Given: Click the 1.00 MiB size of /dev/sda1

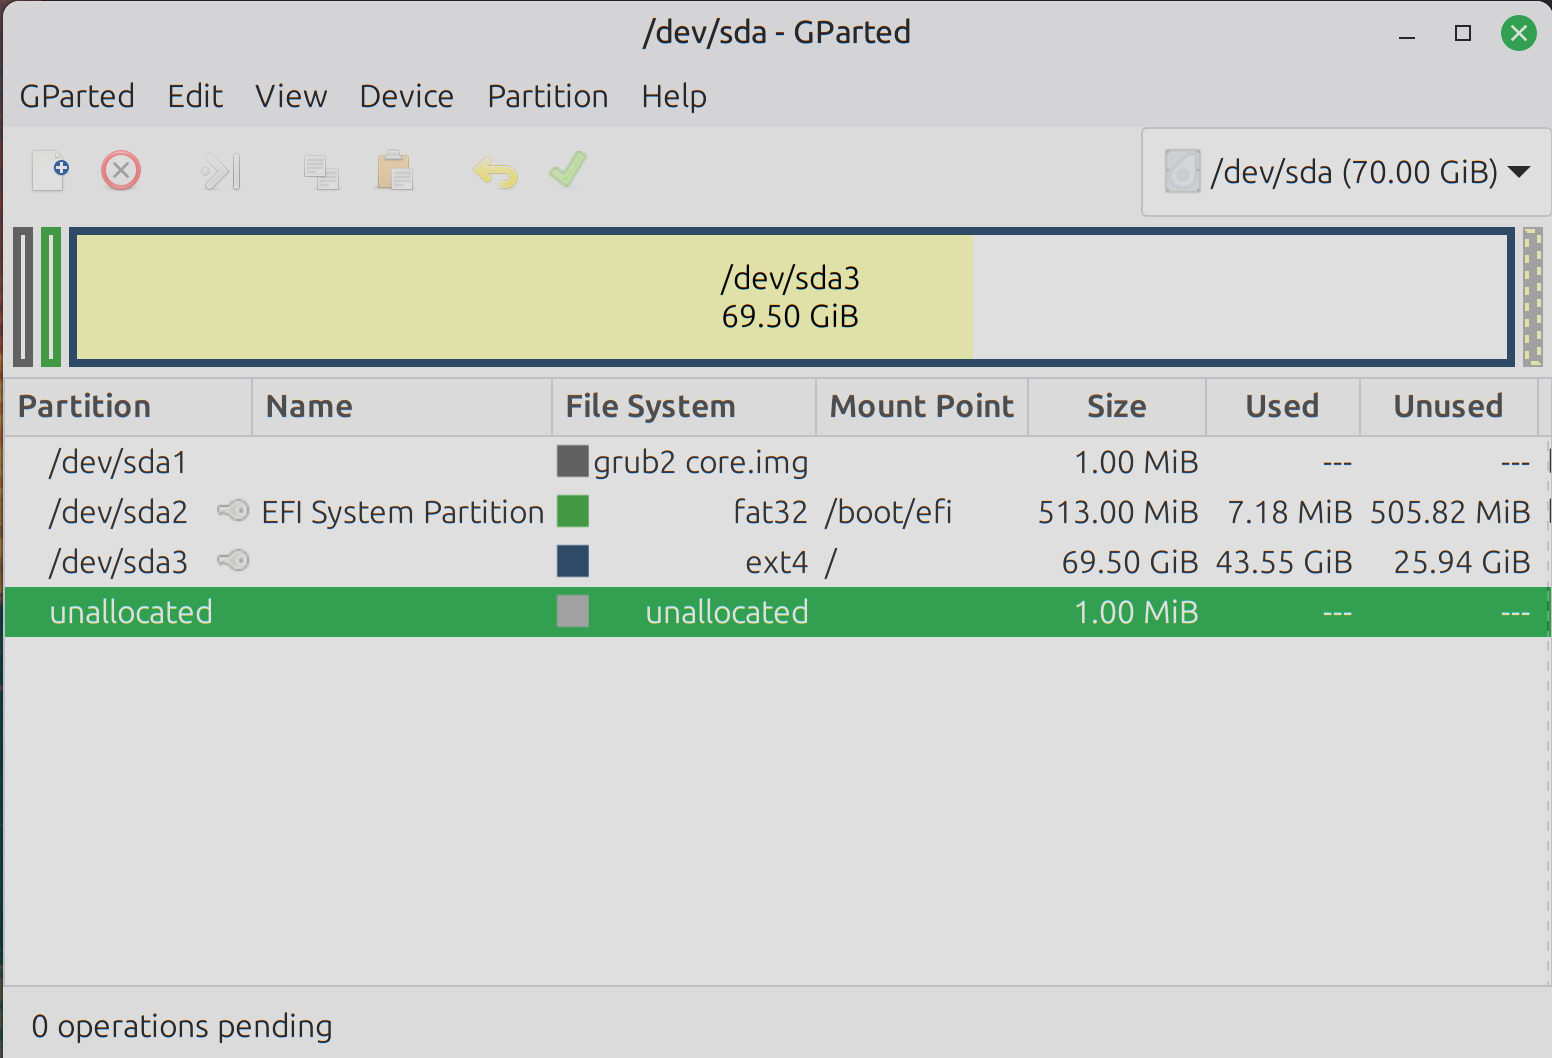Looking at the screenshot, I should (1136, 462).
